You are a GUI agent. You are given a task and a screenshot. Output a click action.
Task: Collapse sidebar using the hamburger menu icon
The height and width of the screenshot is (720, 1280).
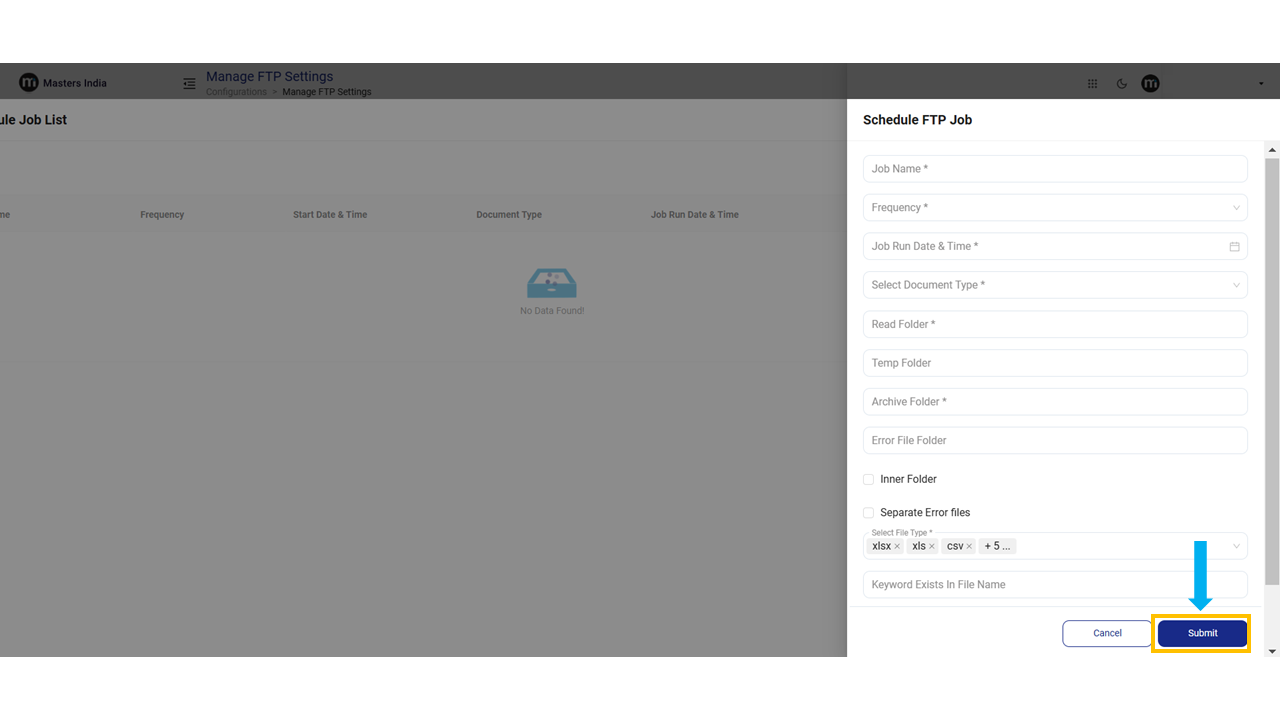tap(189, 84)
